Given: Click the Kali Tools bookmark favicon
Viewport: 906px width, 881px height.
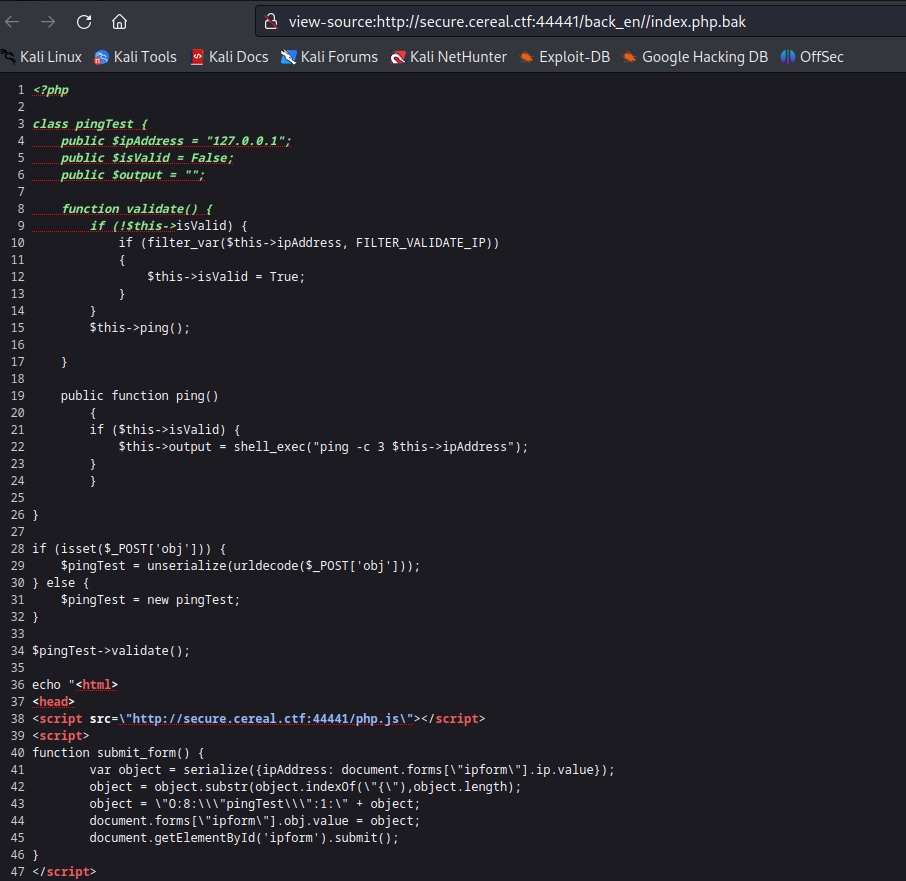Looking at the screenshot, I should (101, 57).
